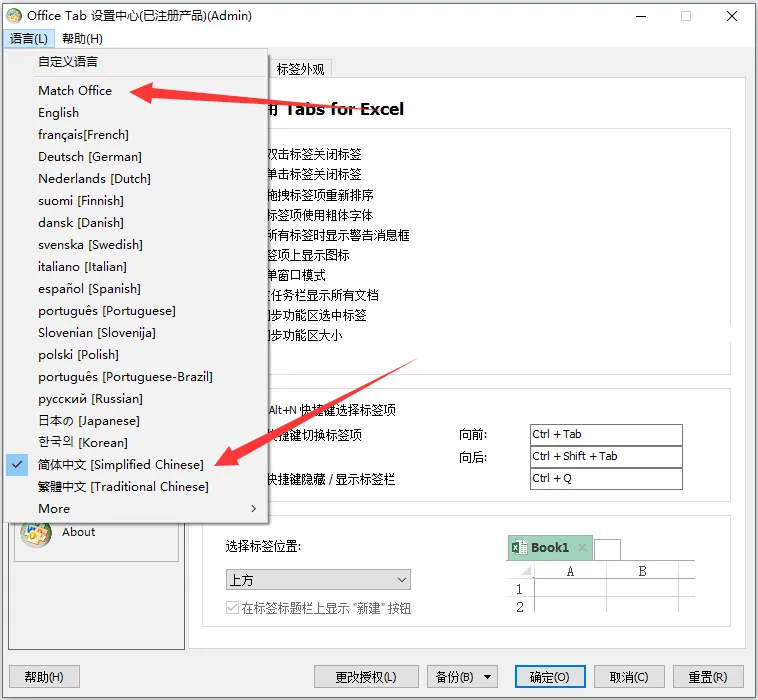
Task: Open the 备份(B) dropdown arrow
Action: (x=488, y=677)
